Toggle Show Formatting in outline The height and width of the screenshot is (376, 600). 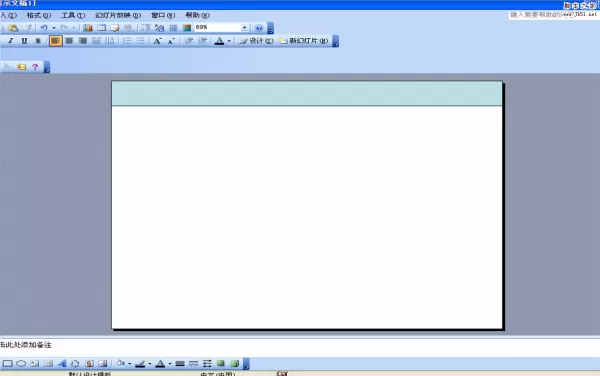(159, 28)
